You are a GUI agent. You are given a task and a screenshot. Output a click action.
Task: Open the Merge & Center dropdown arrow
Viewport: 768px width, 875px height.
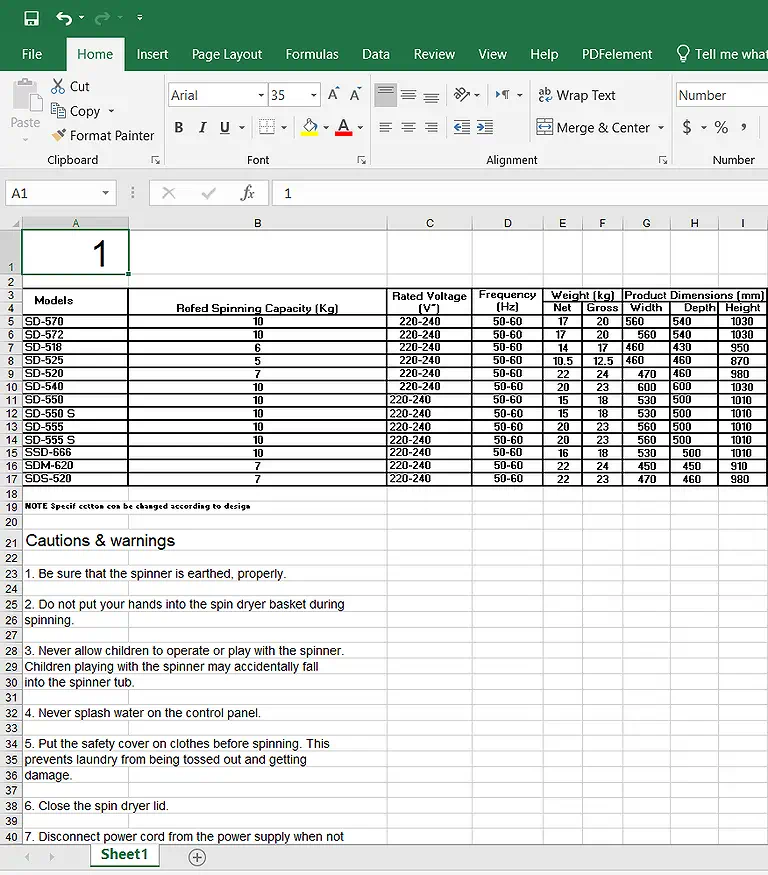coord(661,128)
